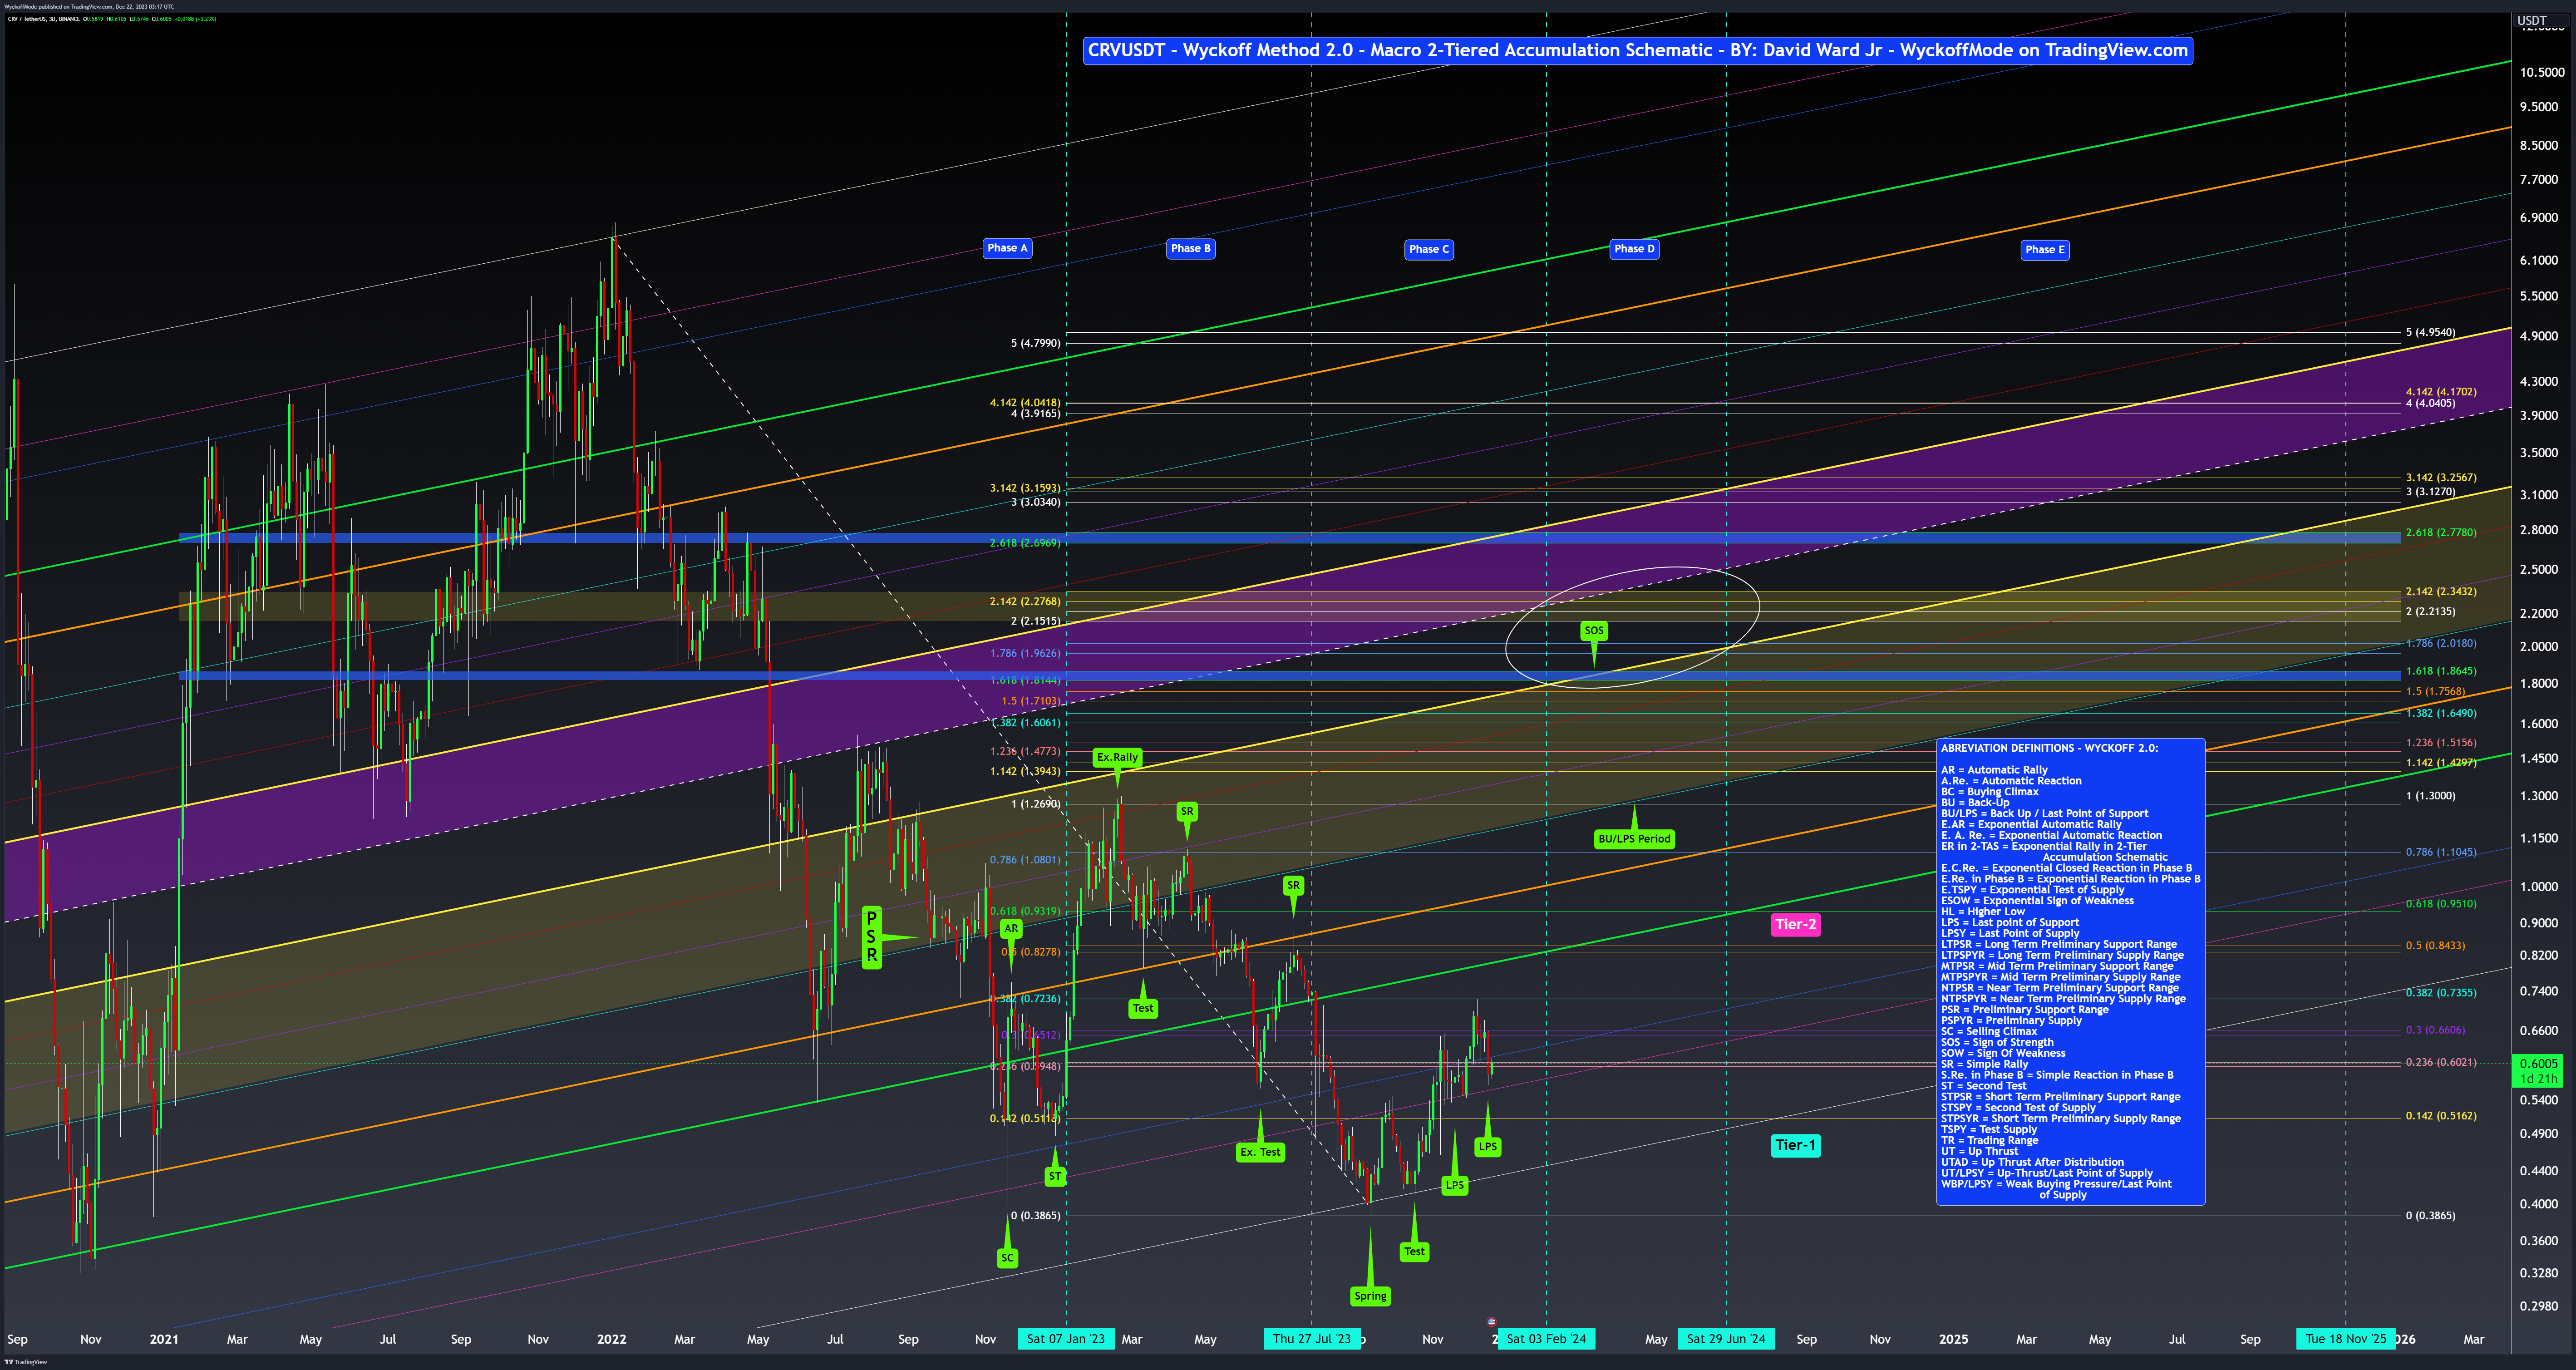Select the Ex. Test annotation
Screen dimensions: 2576x1370
pos(1260,1152)
